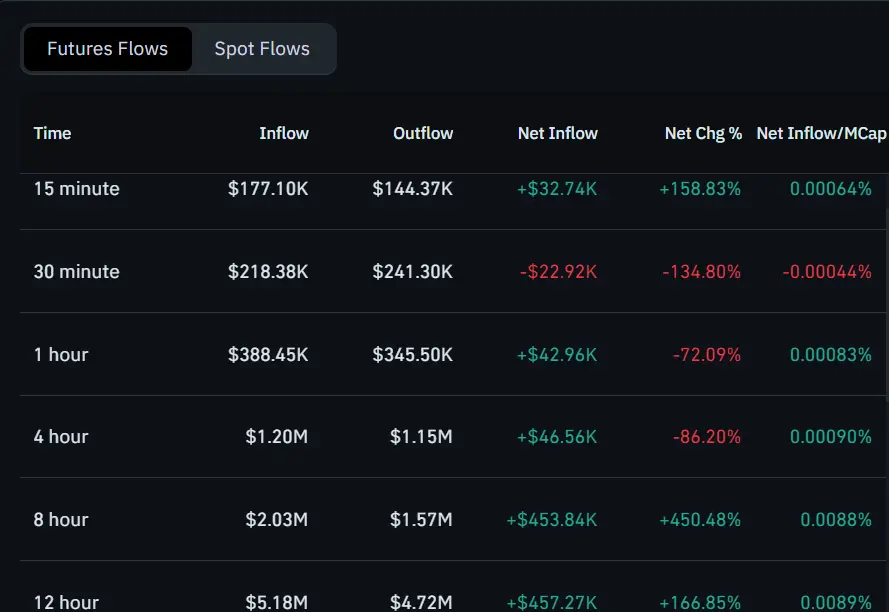Select the 15 minute row label
The image size is (889, 612).
pos(76,188)
